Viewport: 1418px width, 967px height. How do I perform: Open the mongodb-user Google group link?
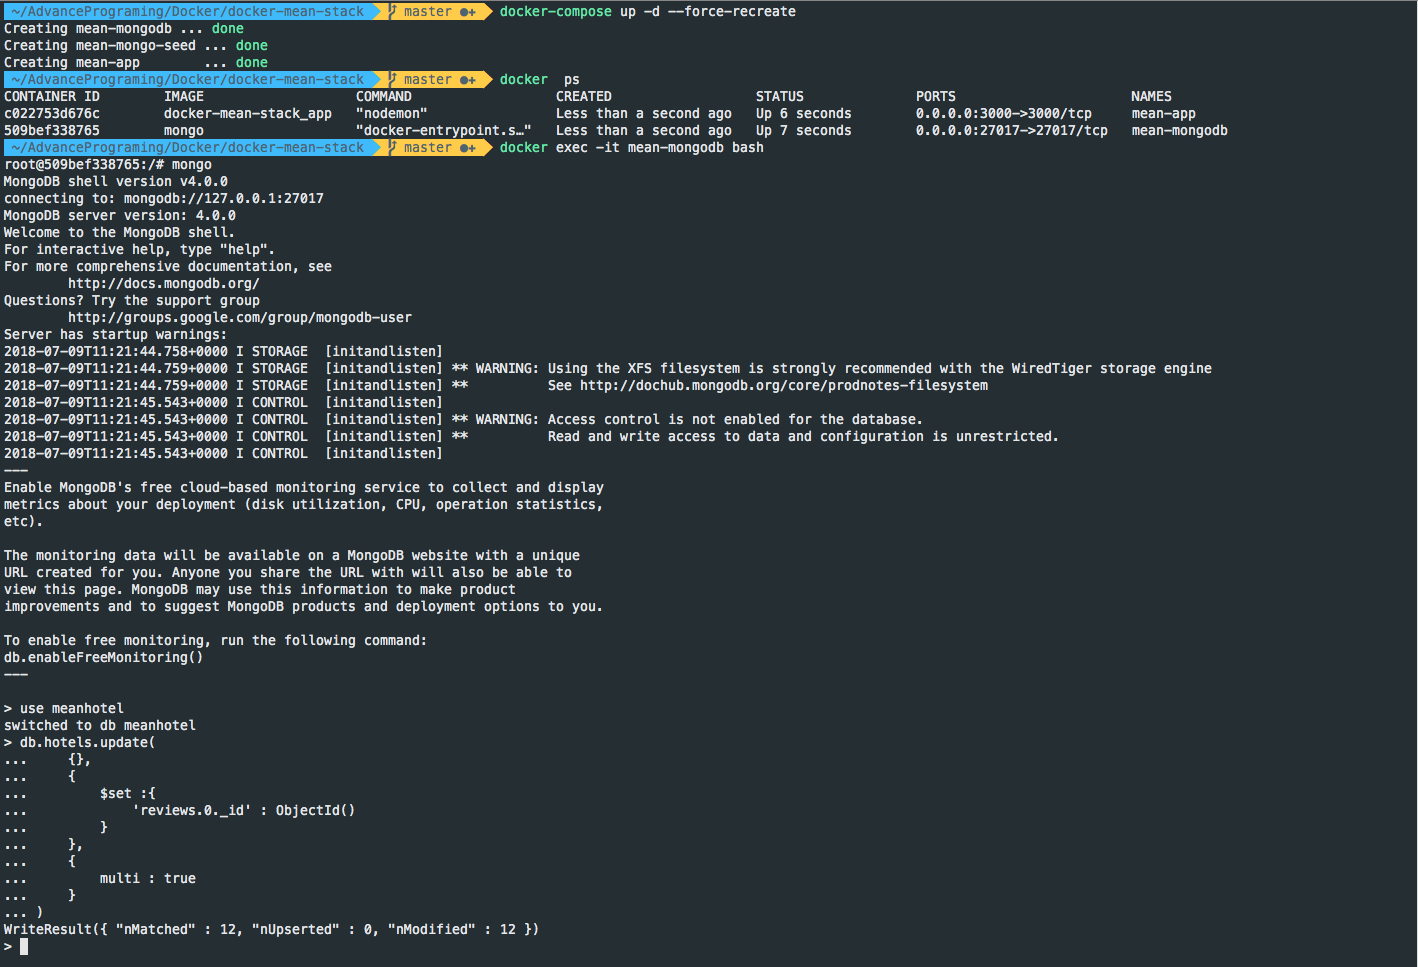[239, 317]
